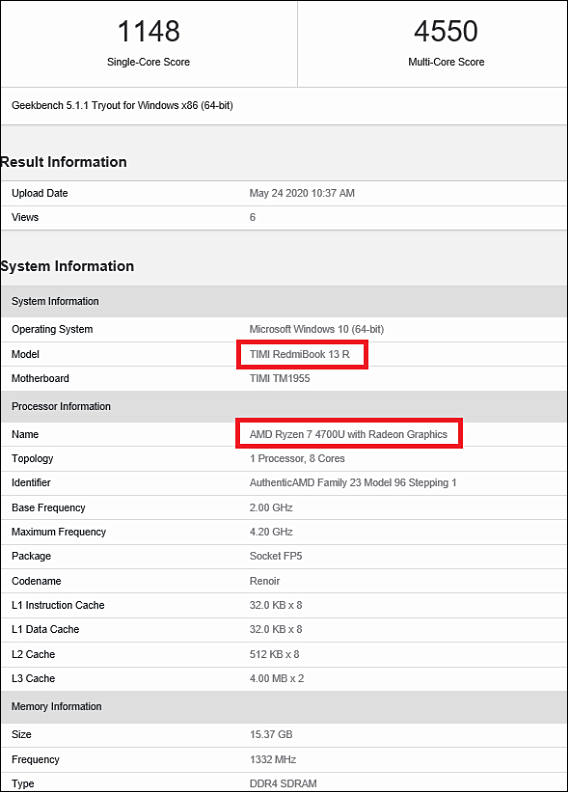
Task: Click the Single-Core Score label
Action: coord(148,62)
